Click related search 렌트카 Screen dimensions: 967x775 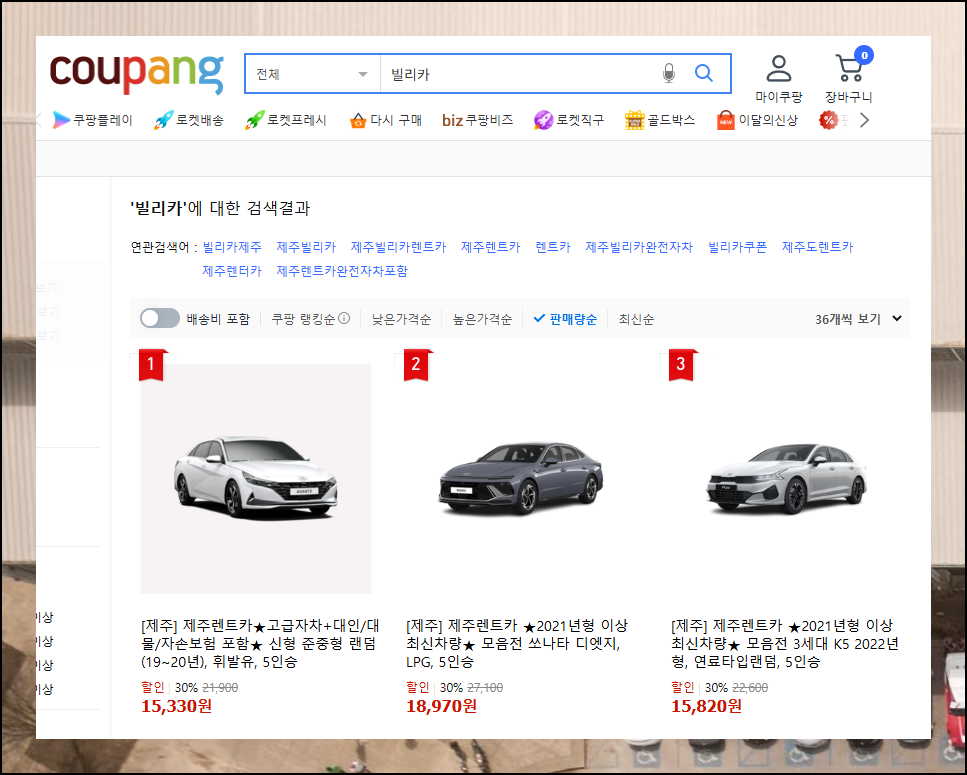point(553,247)
